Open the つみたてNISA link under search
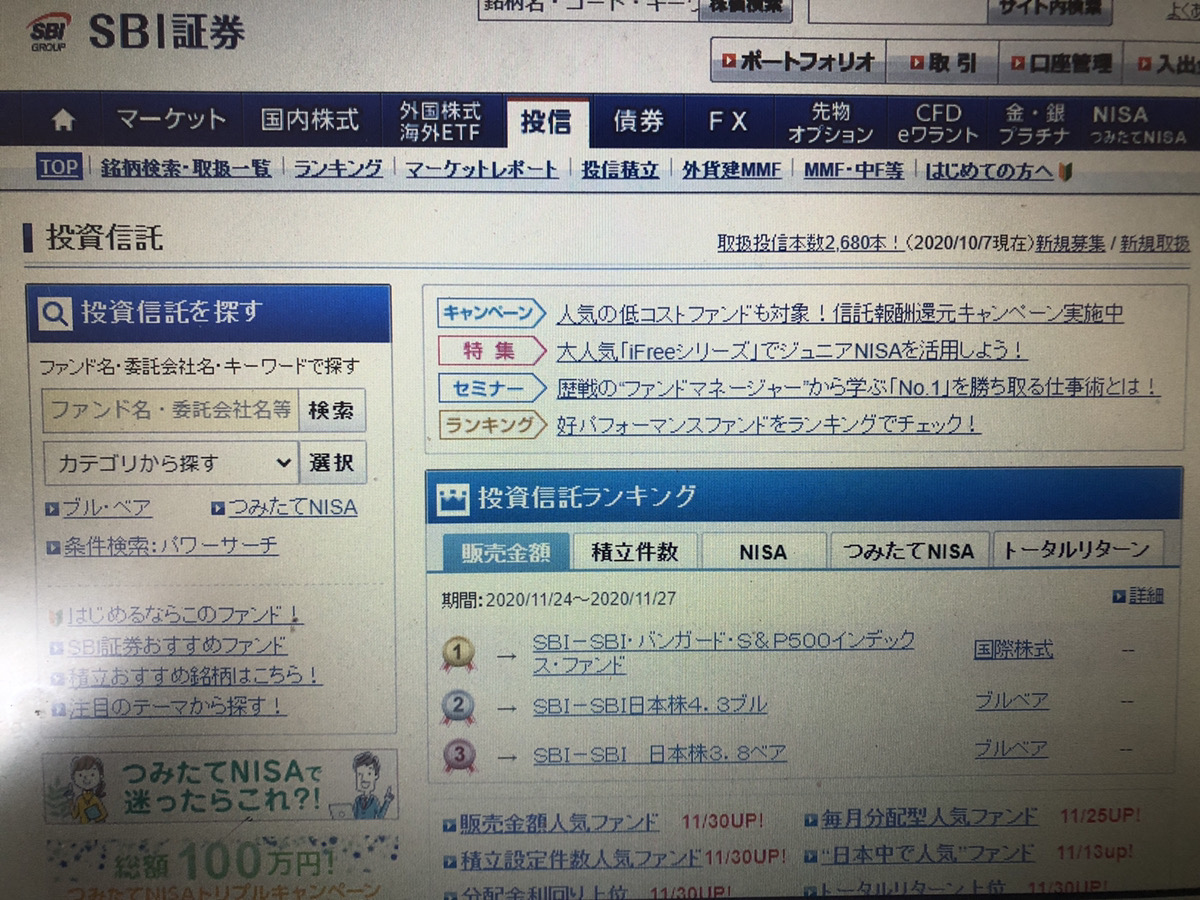The image size is (1200, 900). tap(292, 508)
